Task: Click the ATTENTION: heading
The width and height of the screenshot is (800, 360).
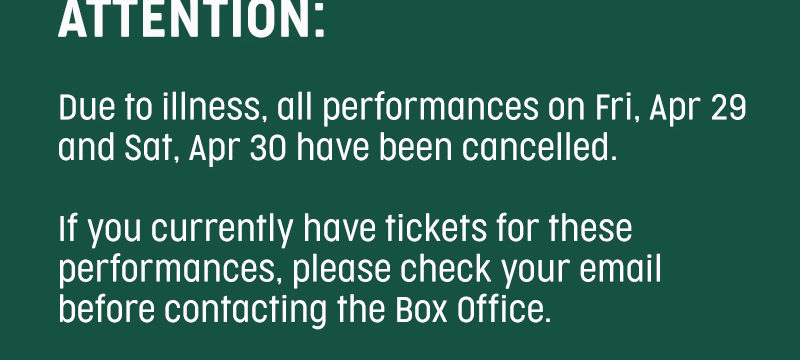Action: click(x=192, y=19)
